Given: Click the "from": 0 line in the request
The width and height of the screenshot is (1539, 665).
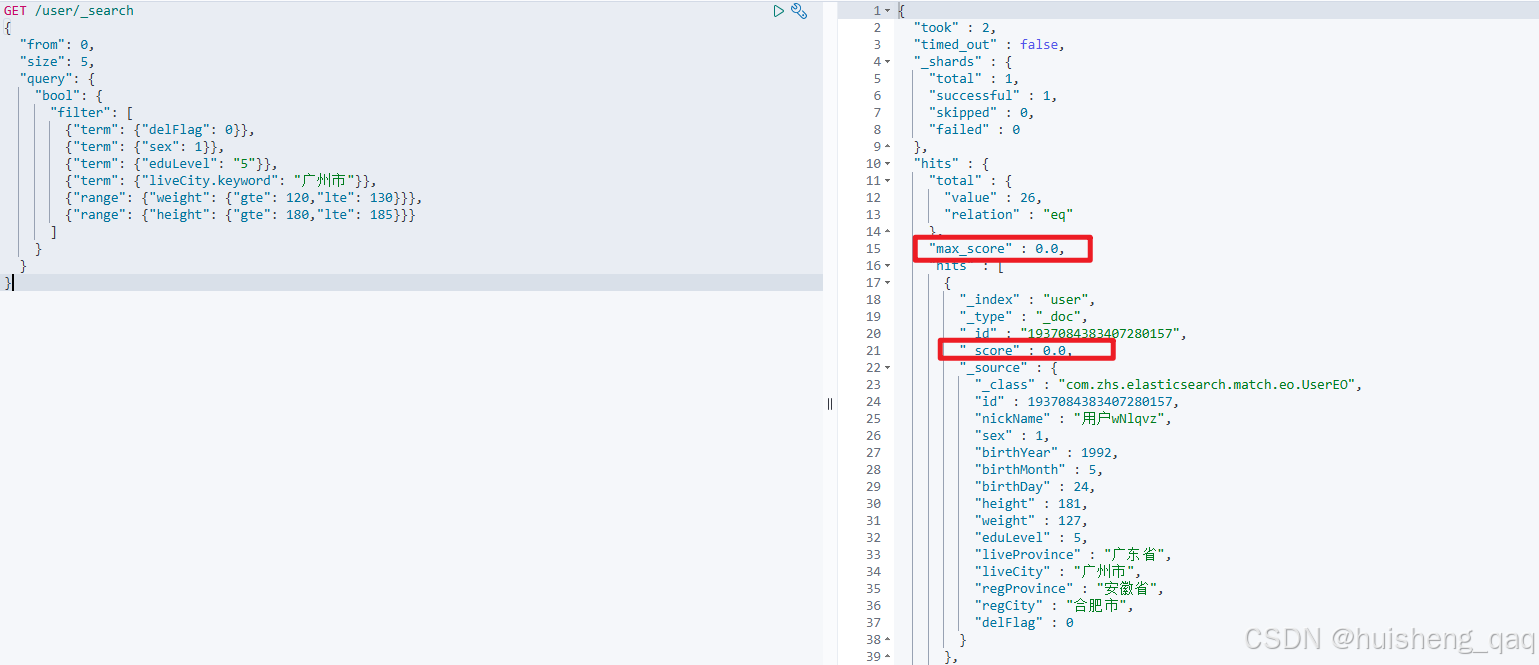Looking at the screenshot, I should 57,45.
